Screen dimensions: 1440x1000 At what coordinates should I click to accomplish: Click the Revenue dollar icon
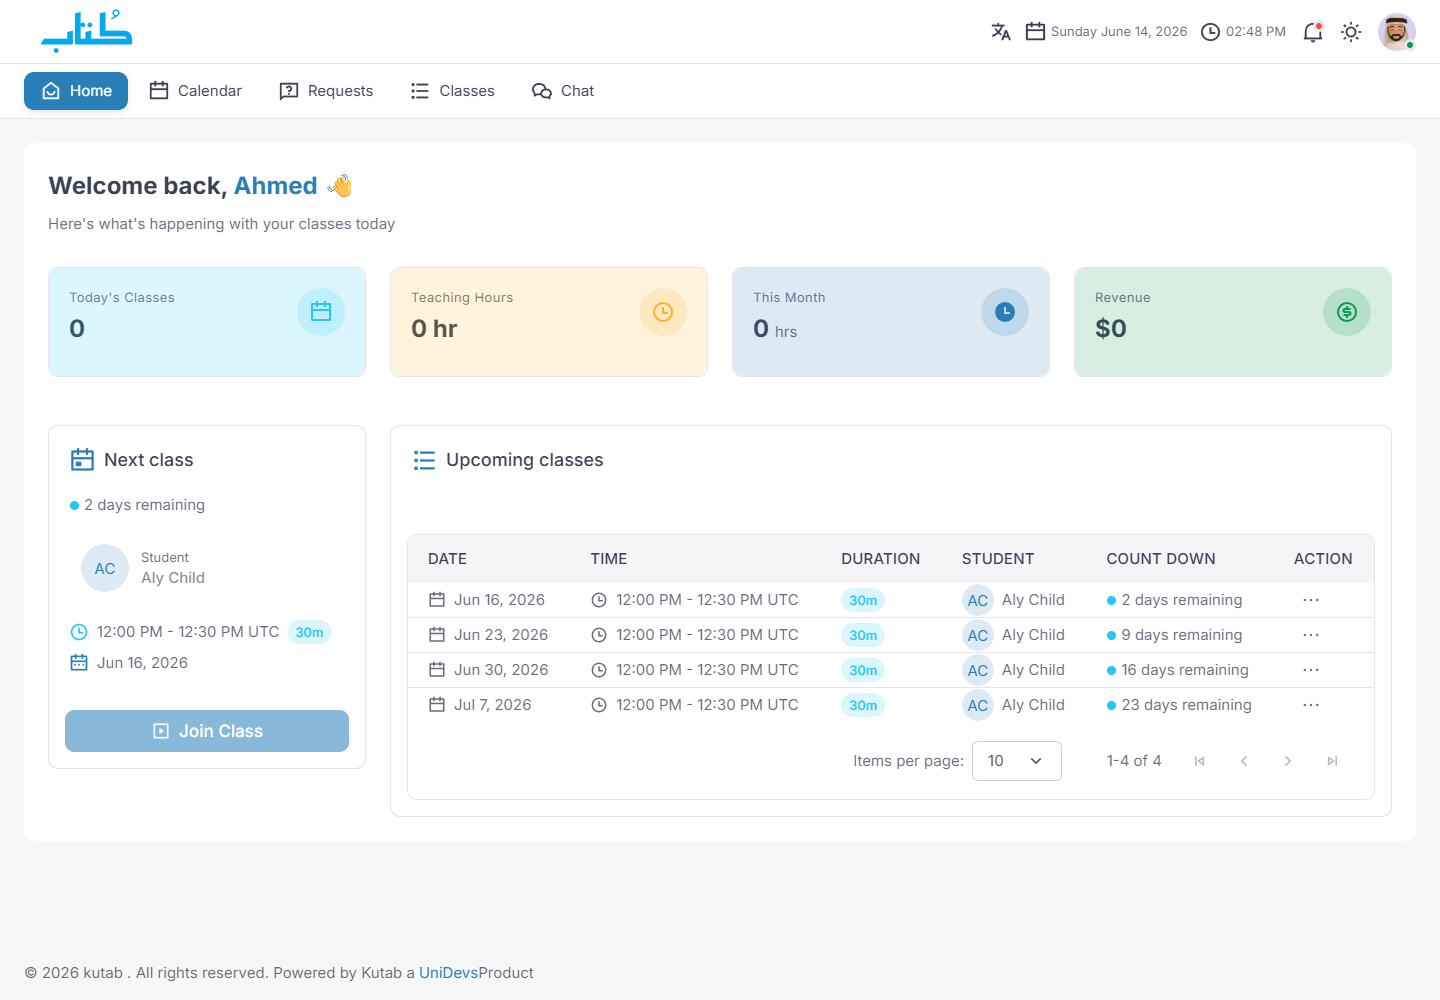pos(1347,312)
